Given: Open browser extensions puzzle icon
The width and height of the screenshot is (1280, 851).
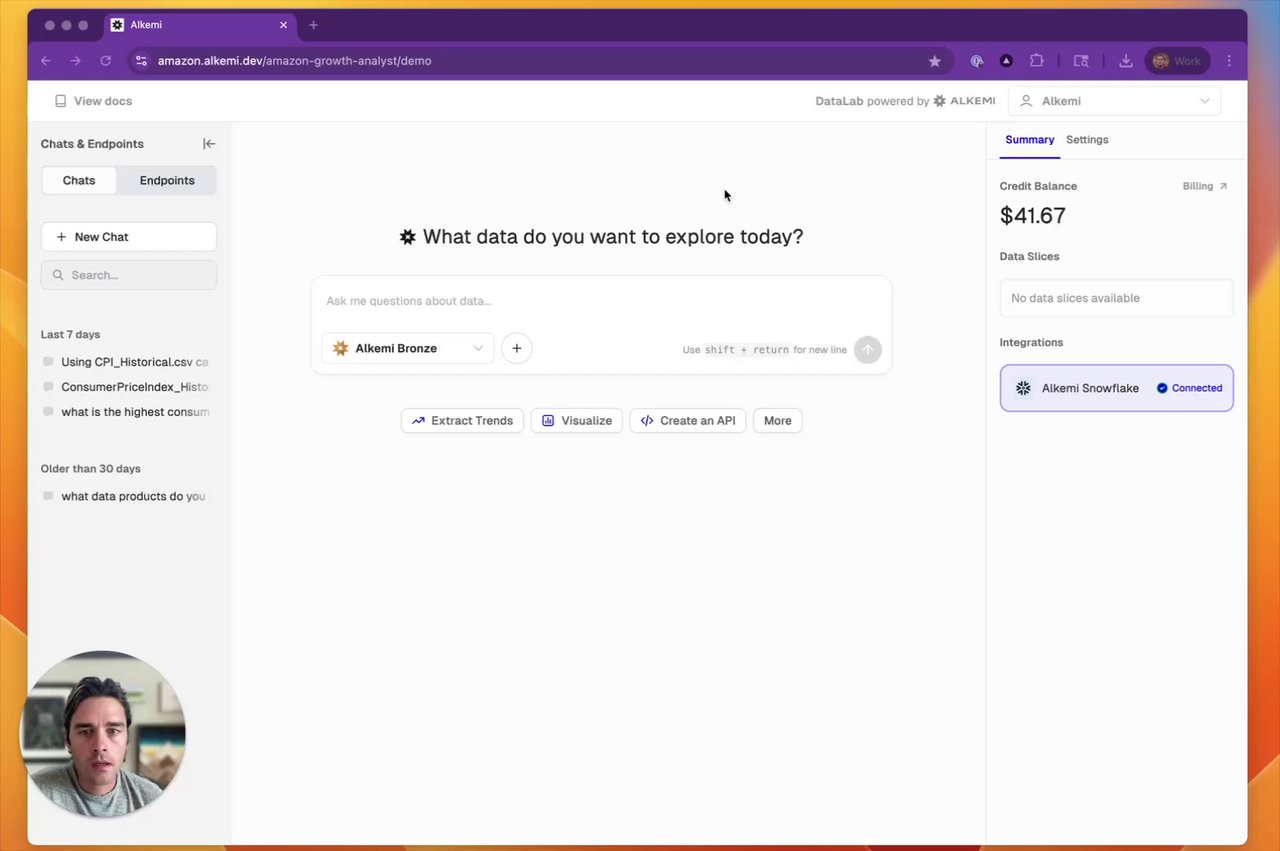Looking at the screenshot, I should (1036, 61).
